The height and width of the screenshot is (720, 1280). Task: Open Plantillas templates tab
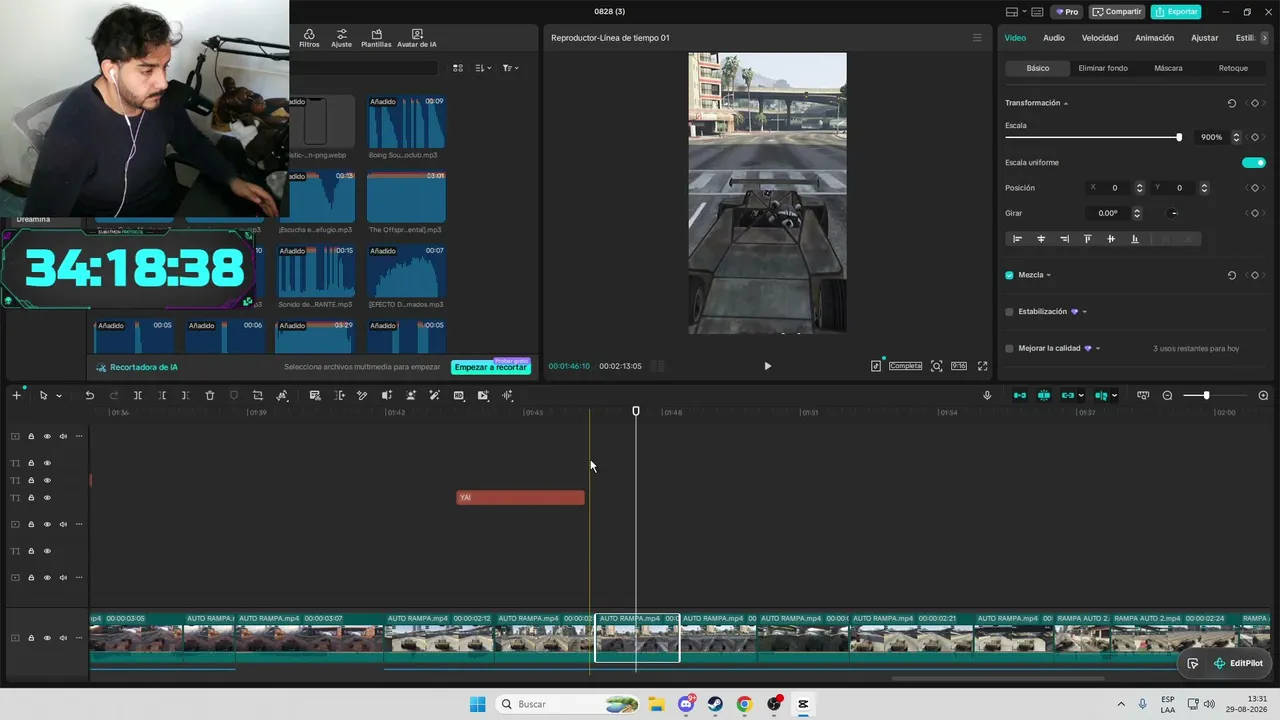[376, 38]
